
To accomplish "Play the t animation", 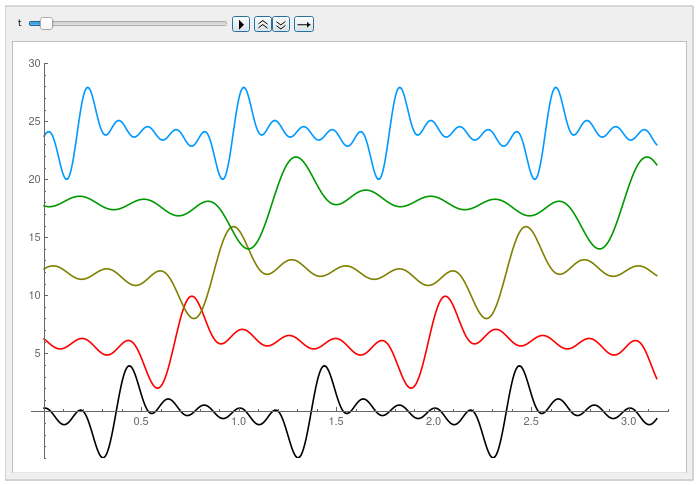I will (240, 23).
